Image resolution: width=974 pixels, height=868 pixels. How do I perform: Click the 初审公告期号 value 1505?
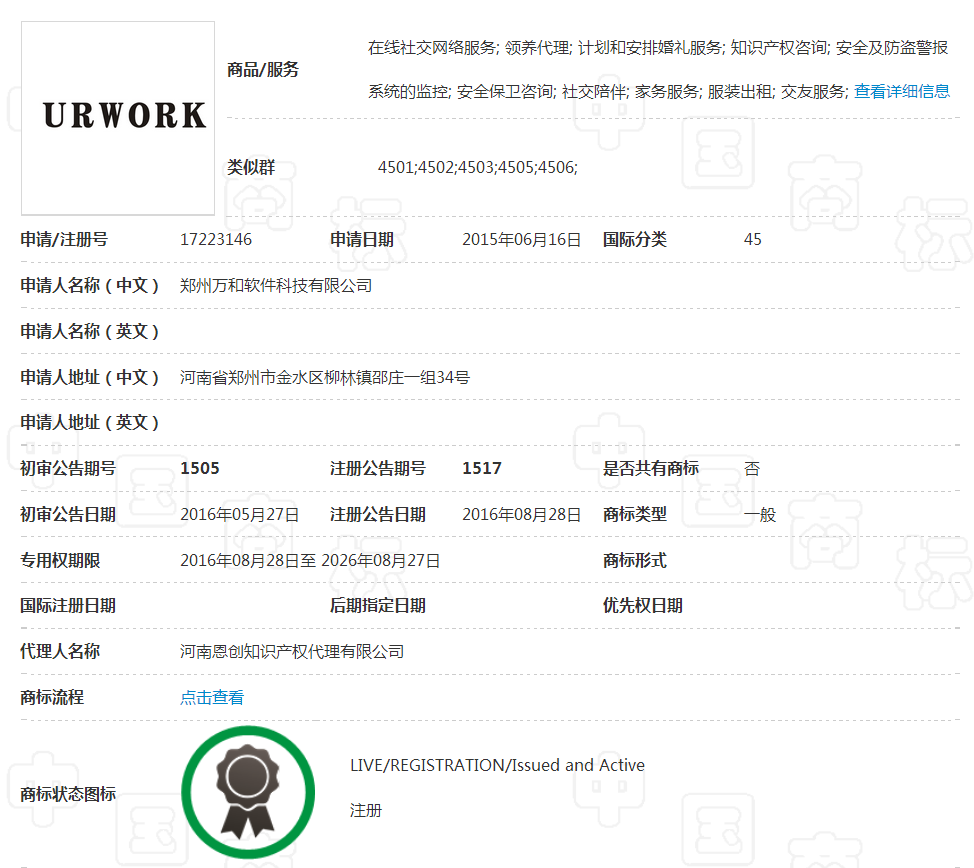pyautogui.click(x=194, y=468)
